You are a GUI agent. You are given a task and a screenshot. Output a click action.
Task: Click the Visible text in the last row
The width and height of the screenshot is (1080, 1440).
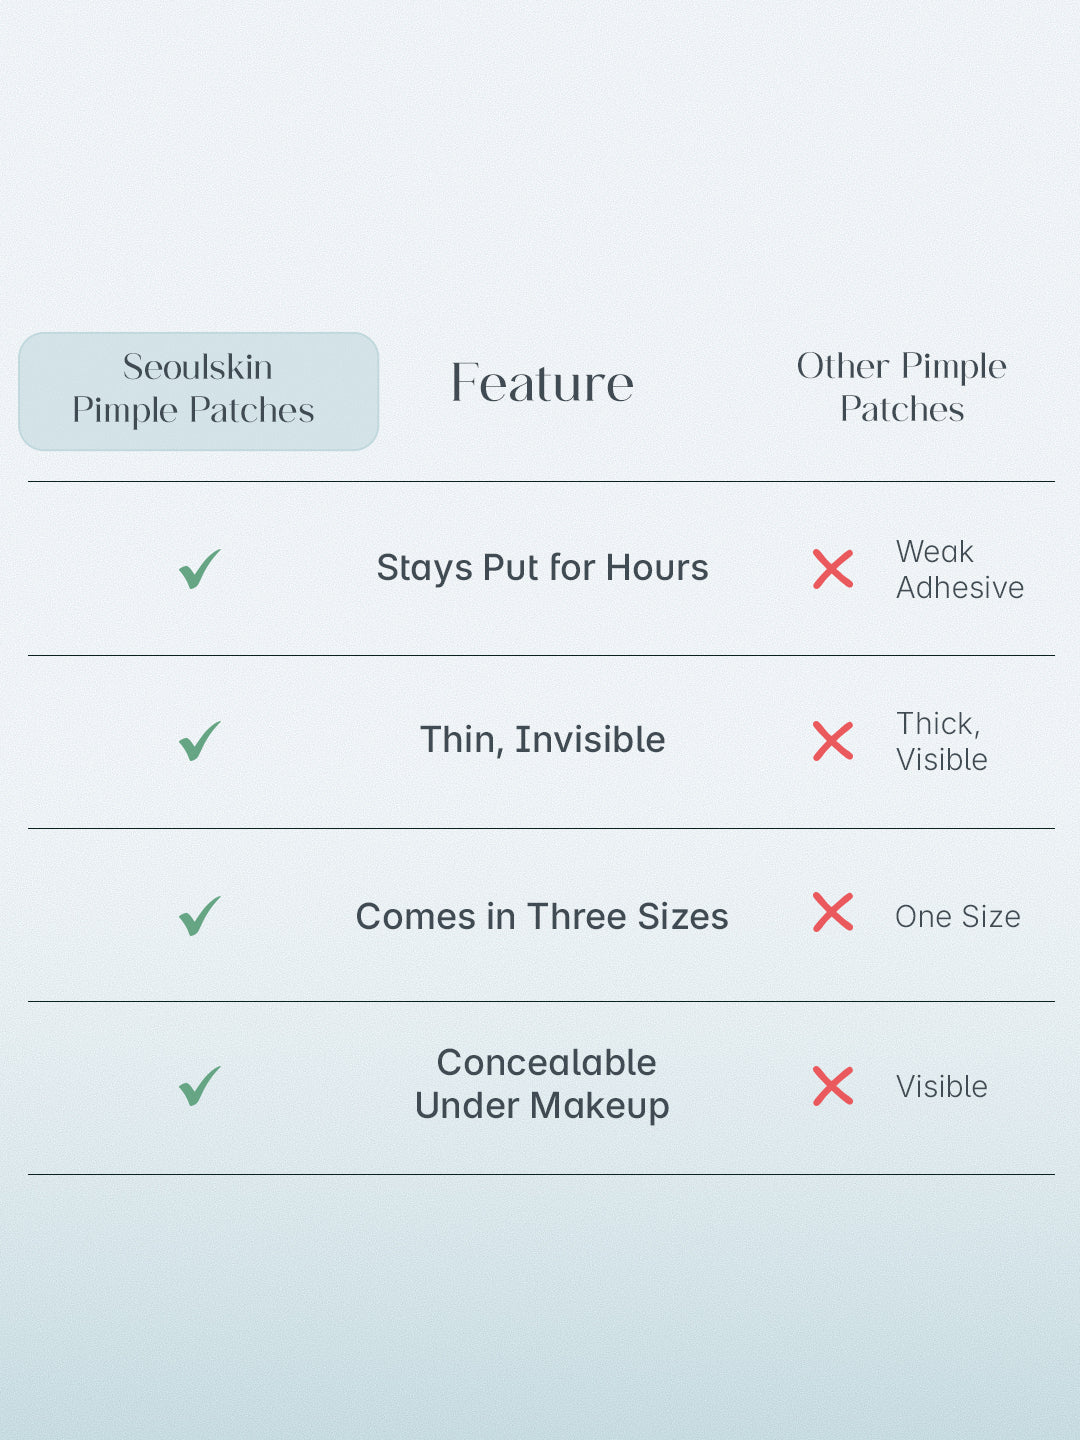tap(941, 1086)
